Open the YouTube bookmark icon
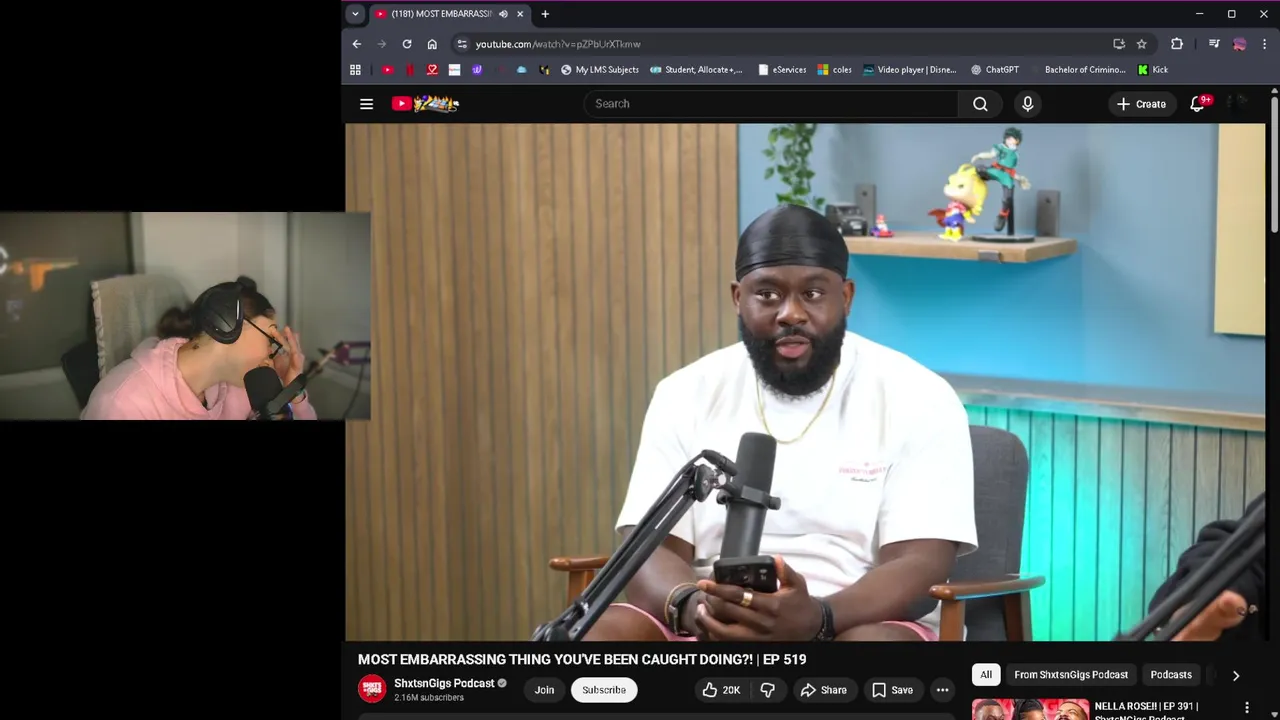 tap(388, 70)
